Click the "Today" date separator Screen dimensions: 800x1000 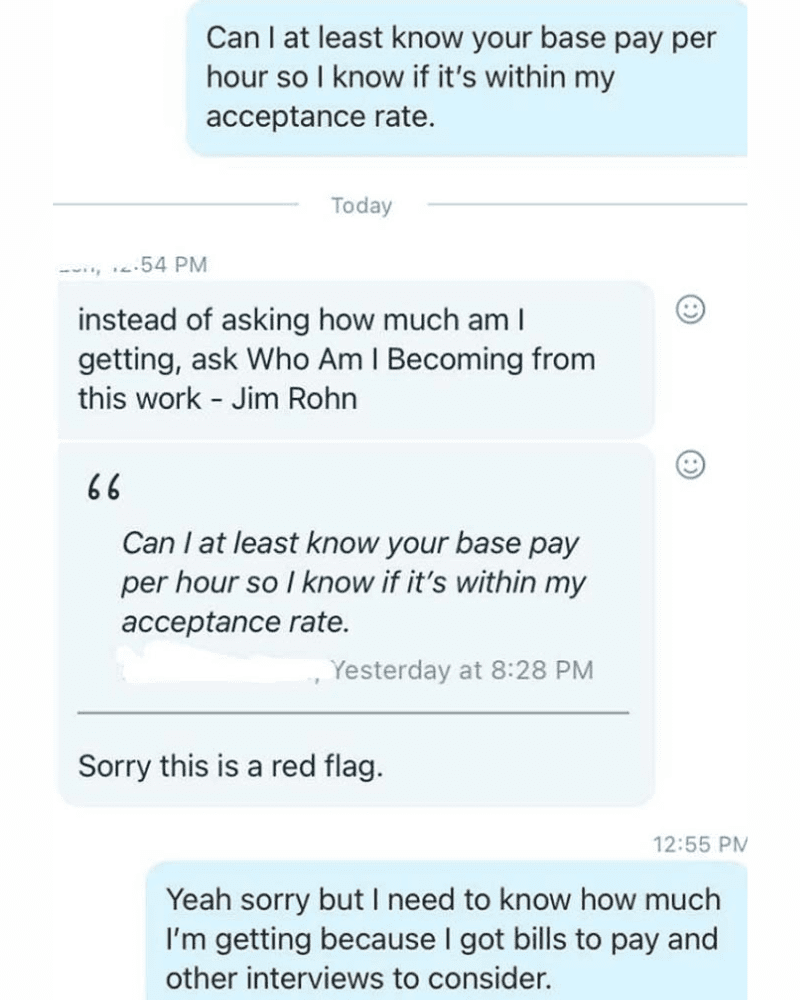pos(362,206)
